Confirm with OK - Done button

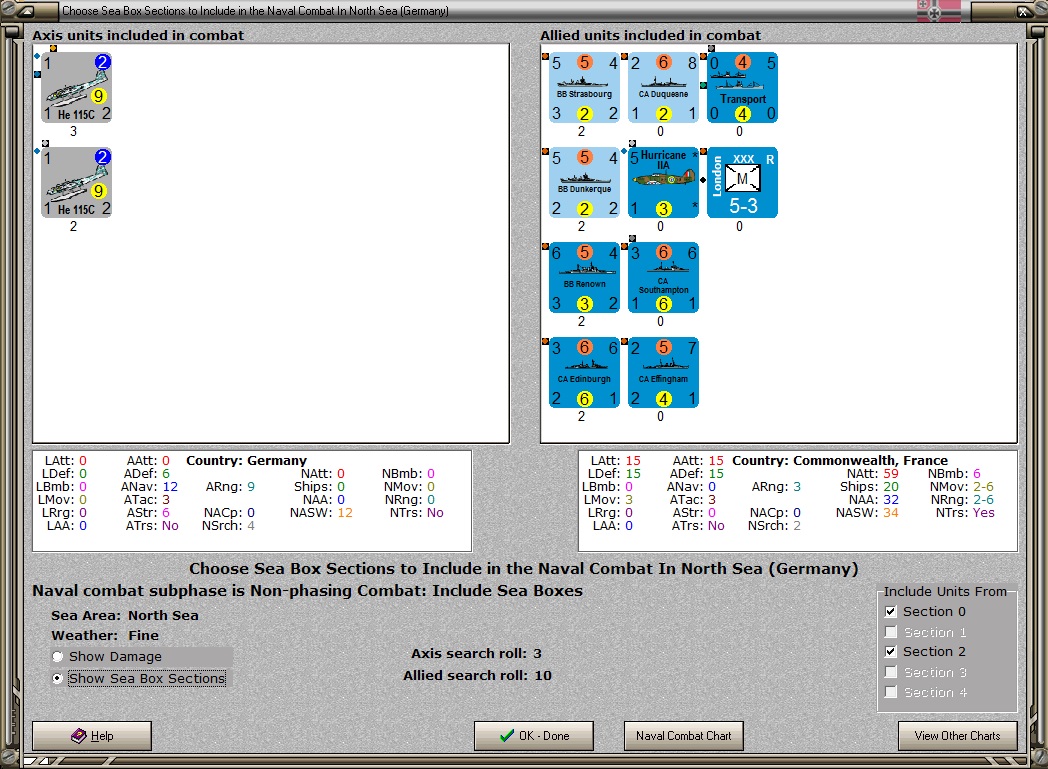(x=534, y=736)
